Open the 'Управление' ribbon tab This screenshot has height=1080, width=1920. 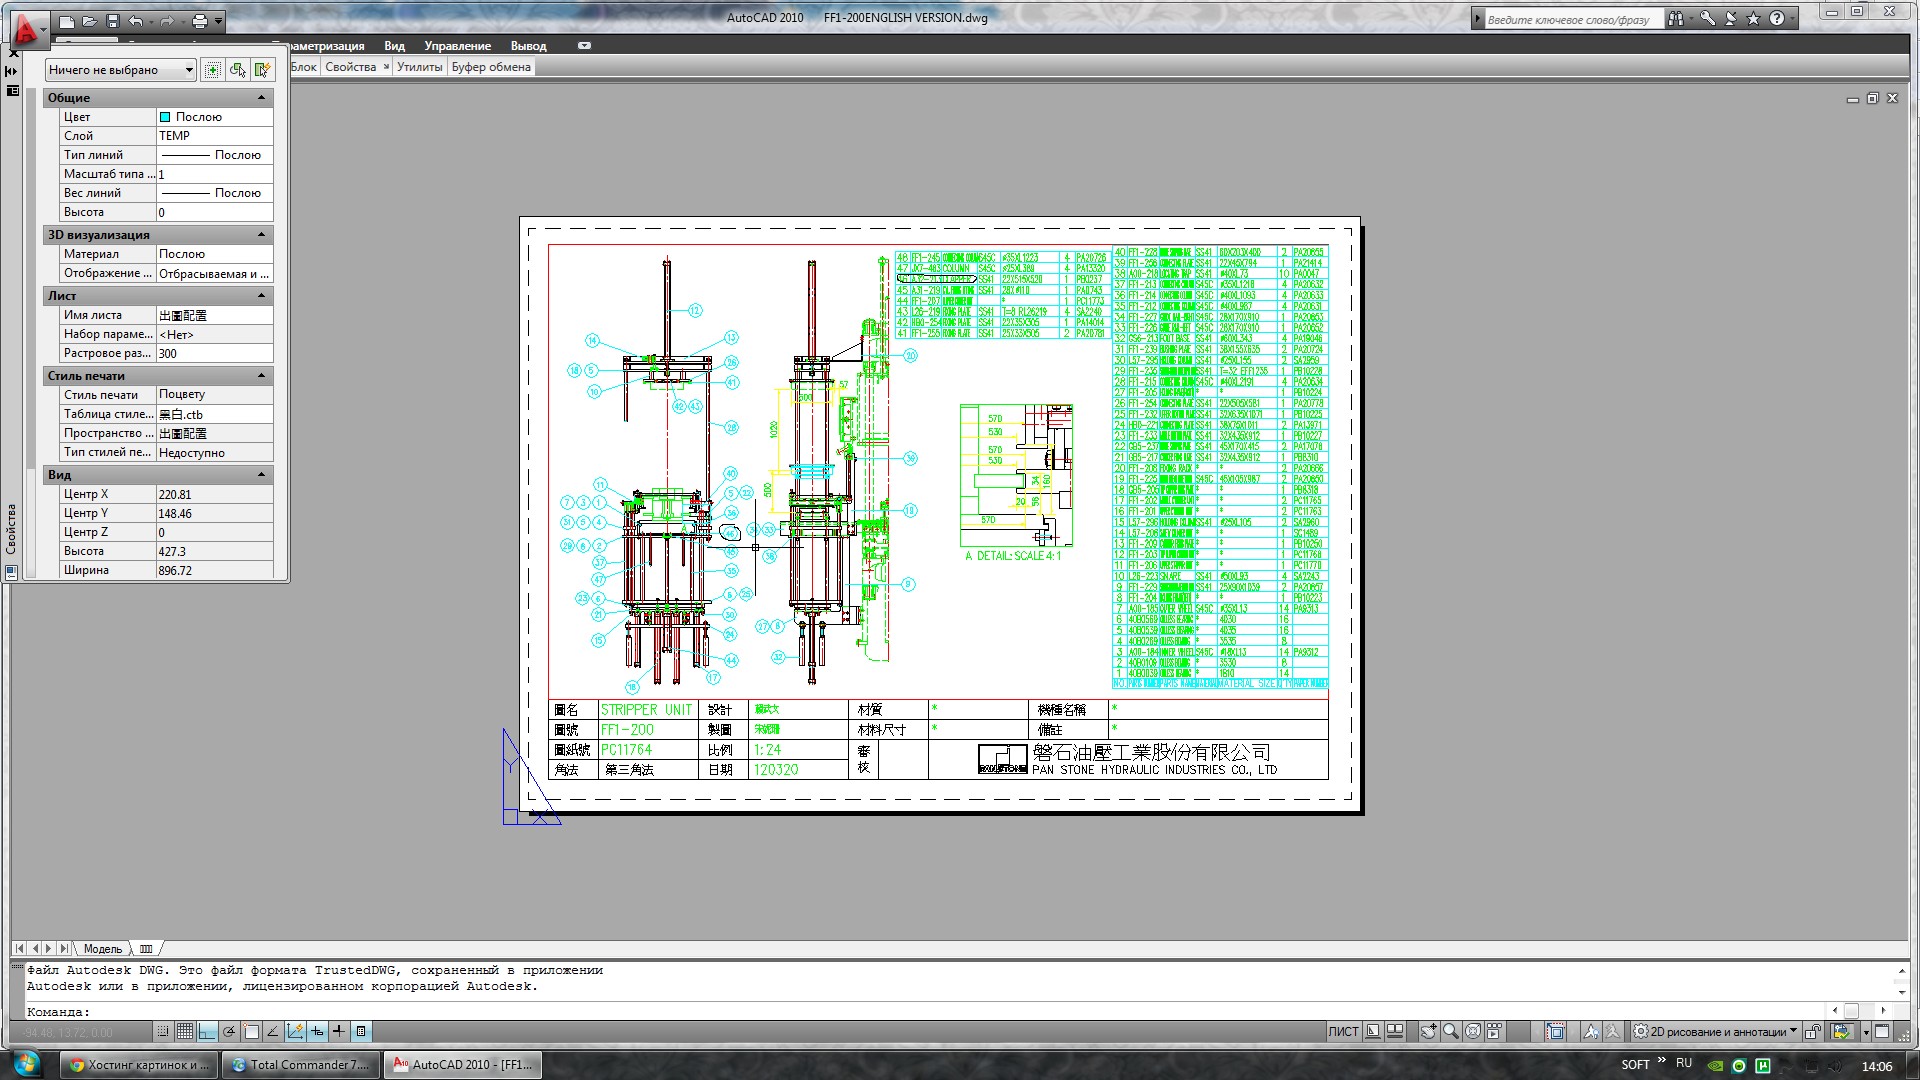click(x=457, y=46)
